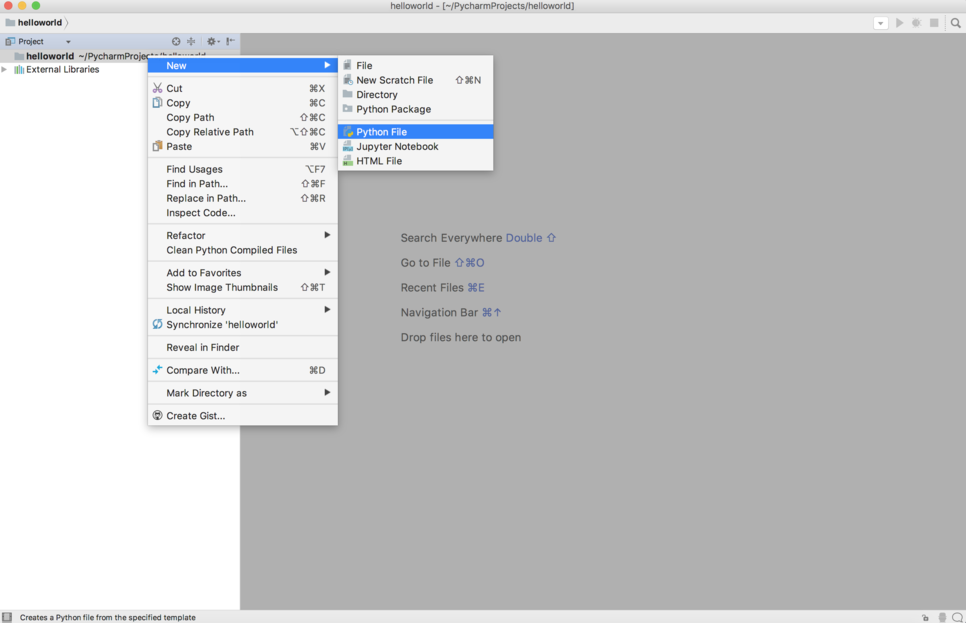Click the lock icon in status bar
This screenshot has height=623, width=966.
click(x=925, y=617)
